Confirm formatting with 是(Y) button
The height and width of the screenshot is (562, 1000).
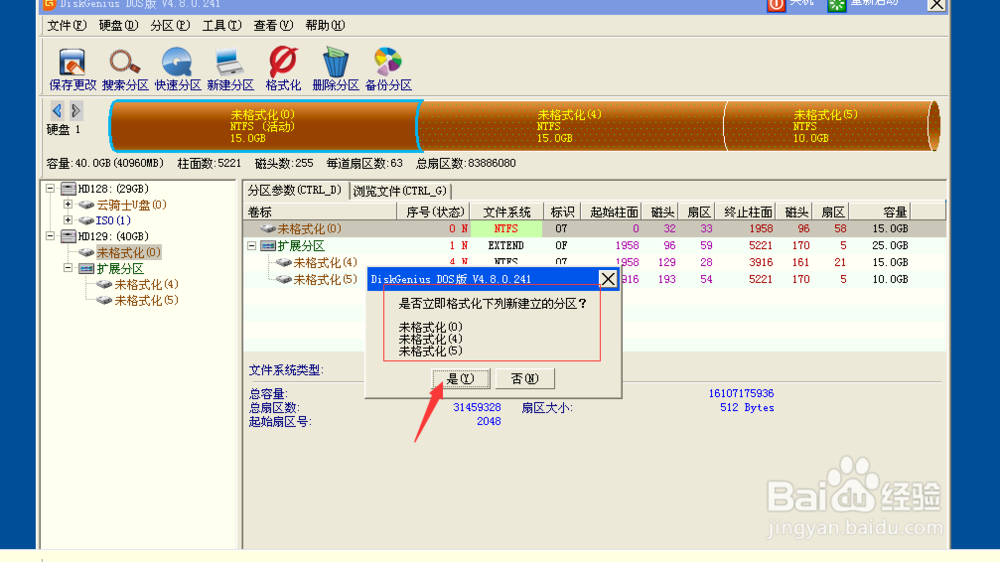(461, 378)
